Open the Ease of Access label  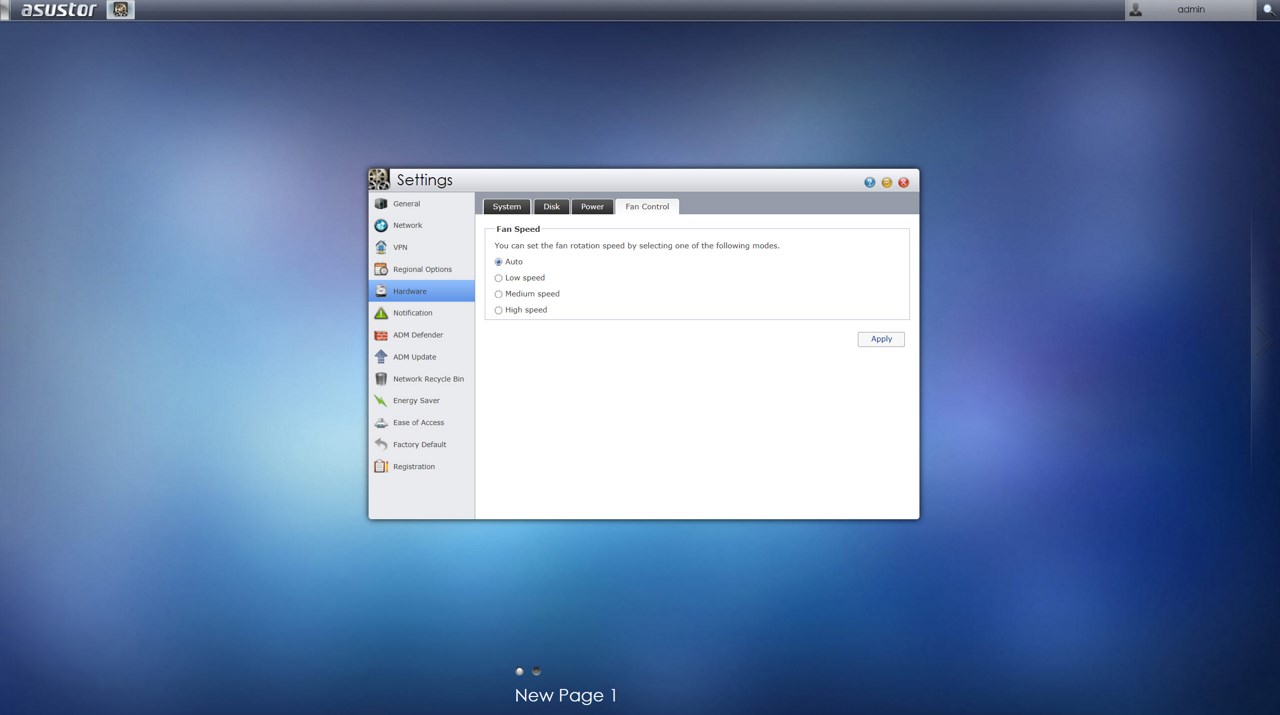[419, 423]
